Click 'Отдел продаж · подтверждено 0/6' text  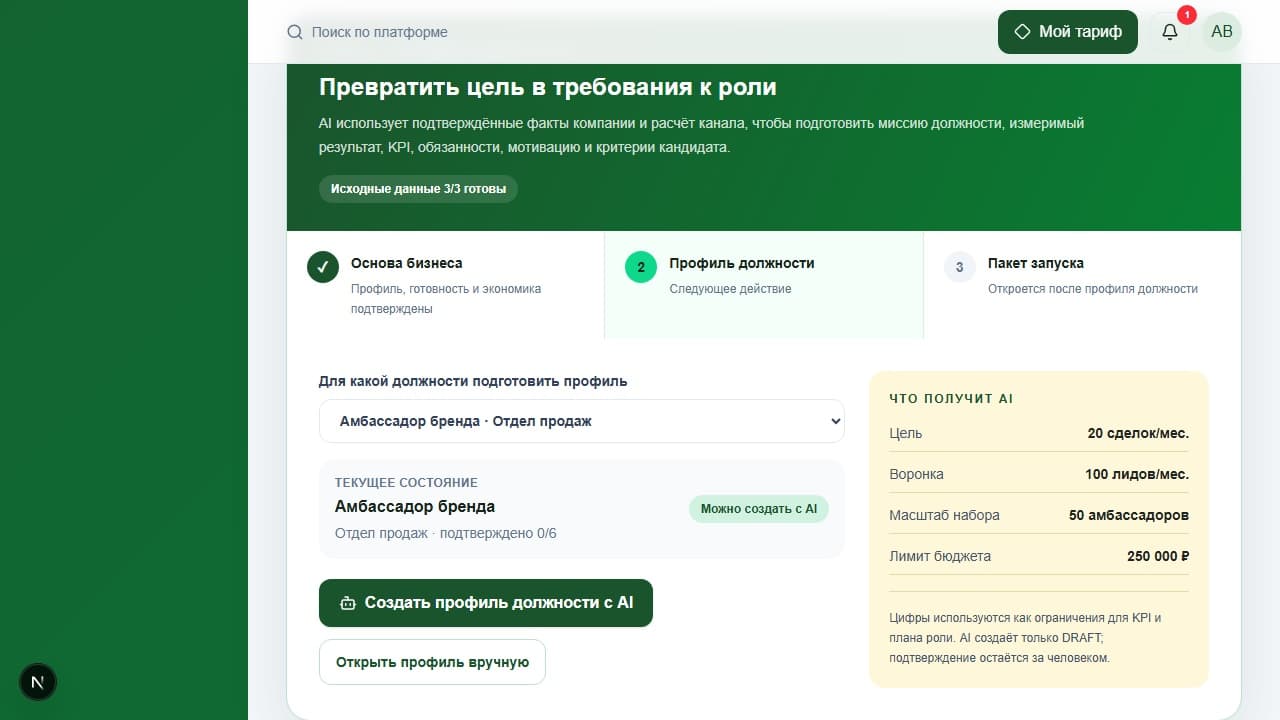pyautogui.click(x=446, y=533)
